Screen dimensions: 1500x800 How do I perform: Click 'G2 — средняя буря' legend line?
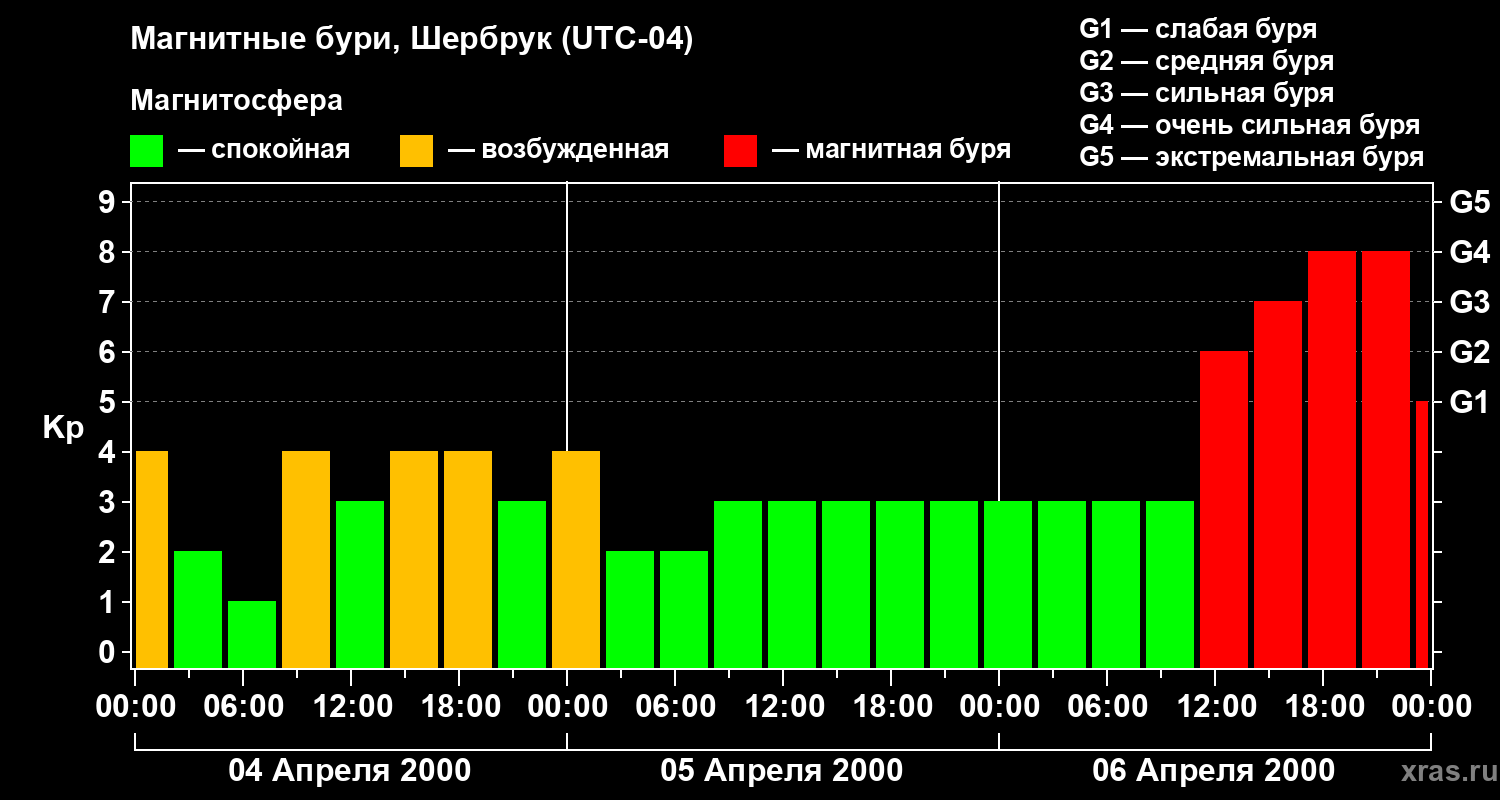point(1207,61)
